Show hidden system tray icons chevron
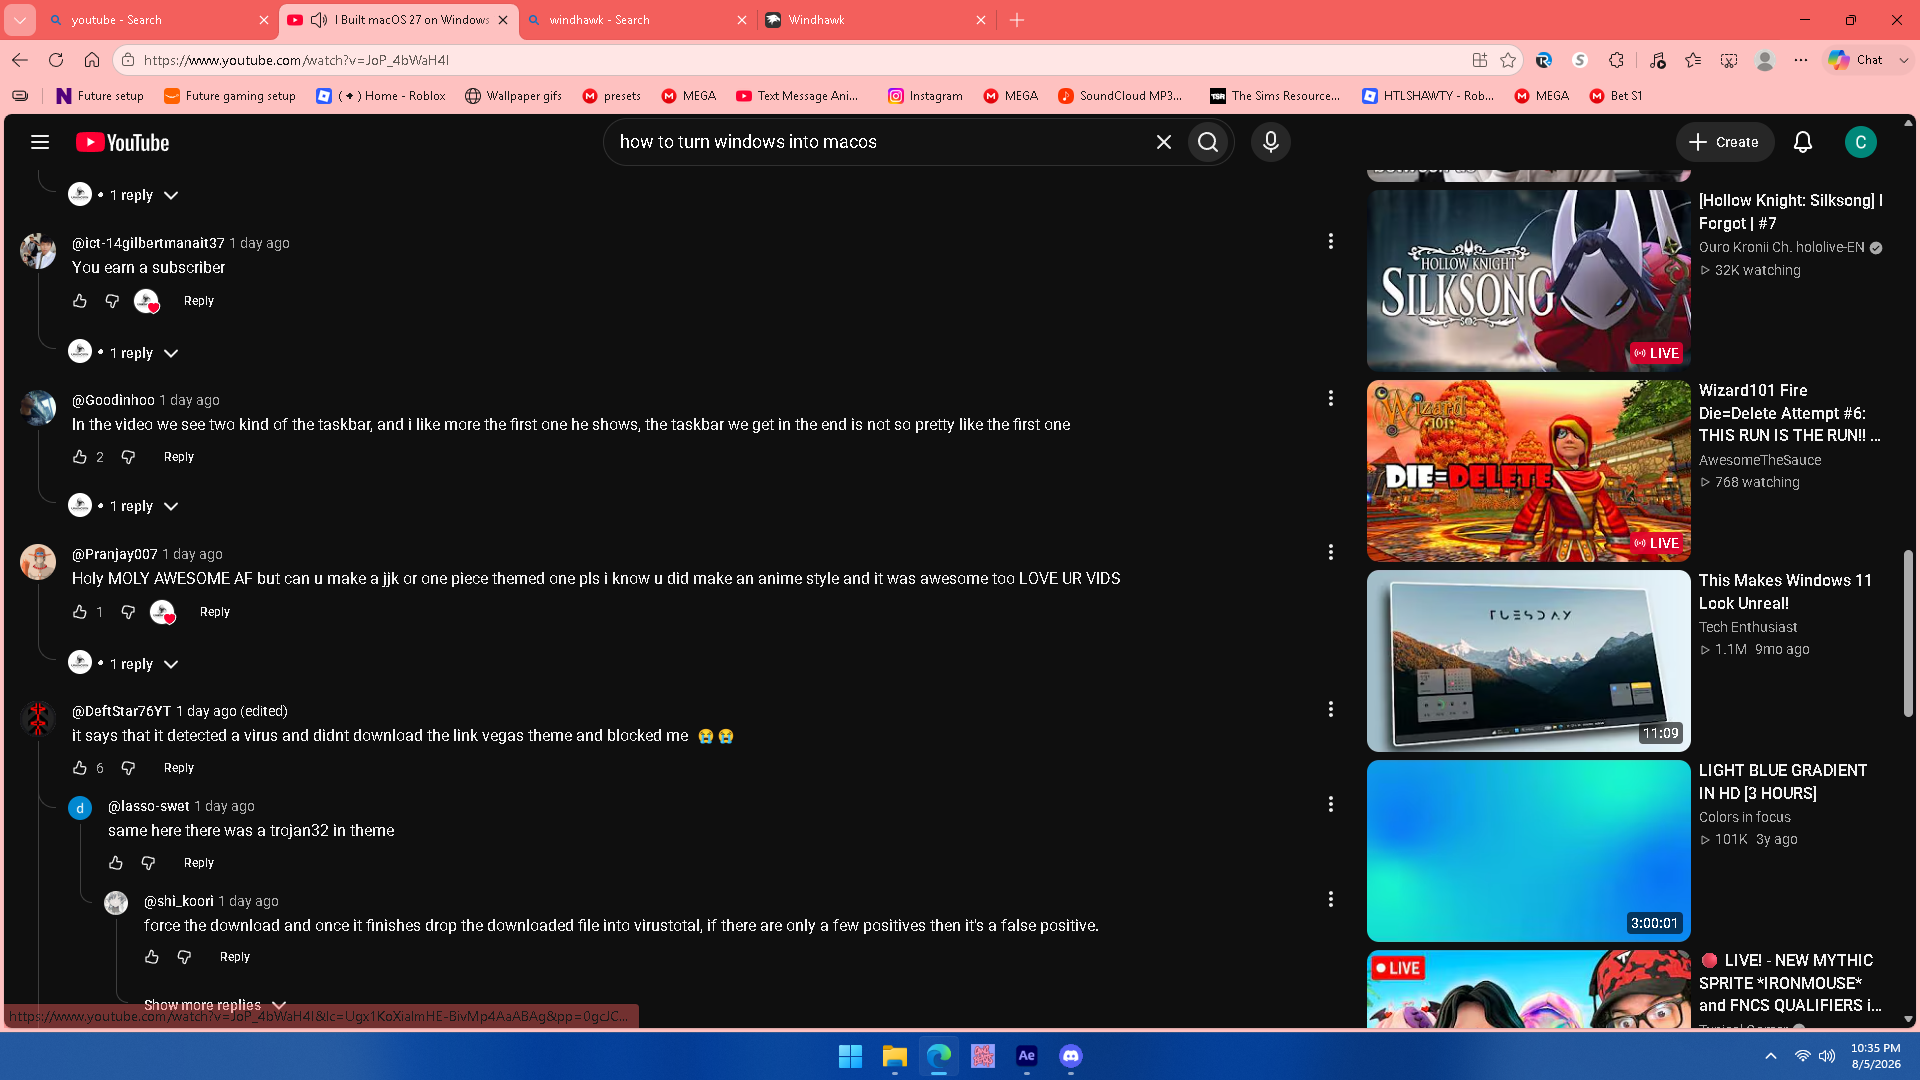This screenshot has width=1920, height=1080. (1771, 1056)
